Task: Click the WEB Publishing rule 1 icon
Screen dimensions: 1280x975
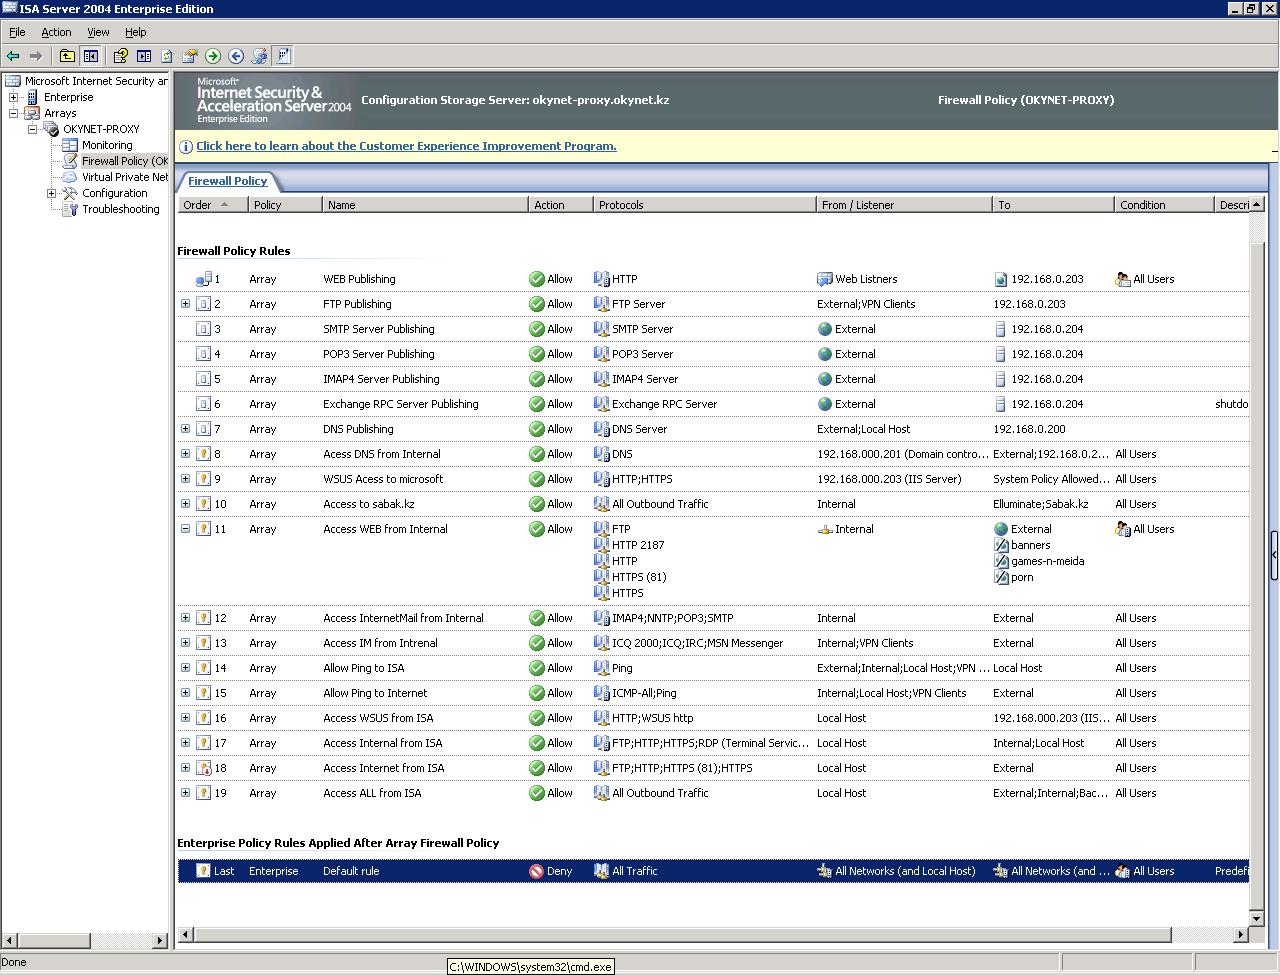Action: (x=203, y=279)
